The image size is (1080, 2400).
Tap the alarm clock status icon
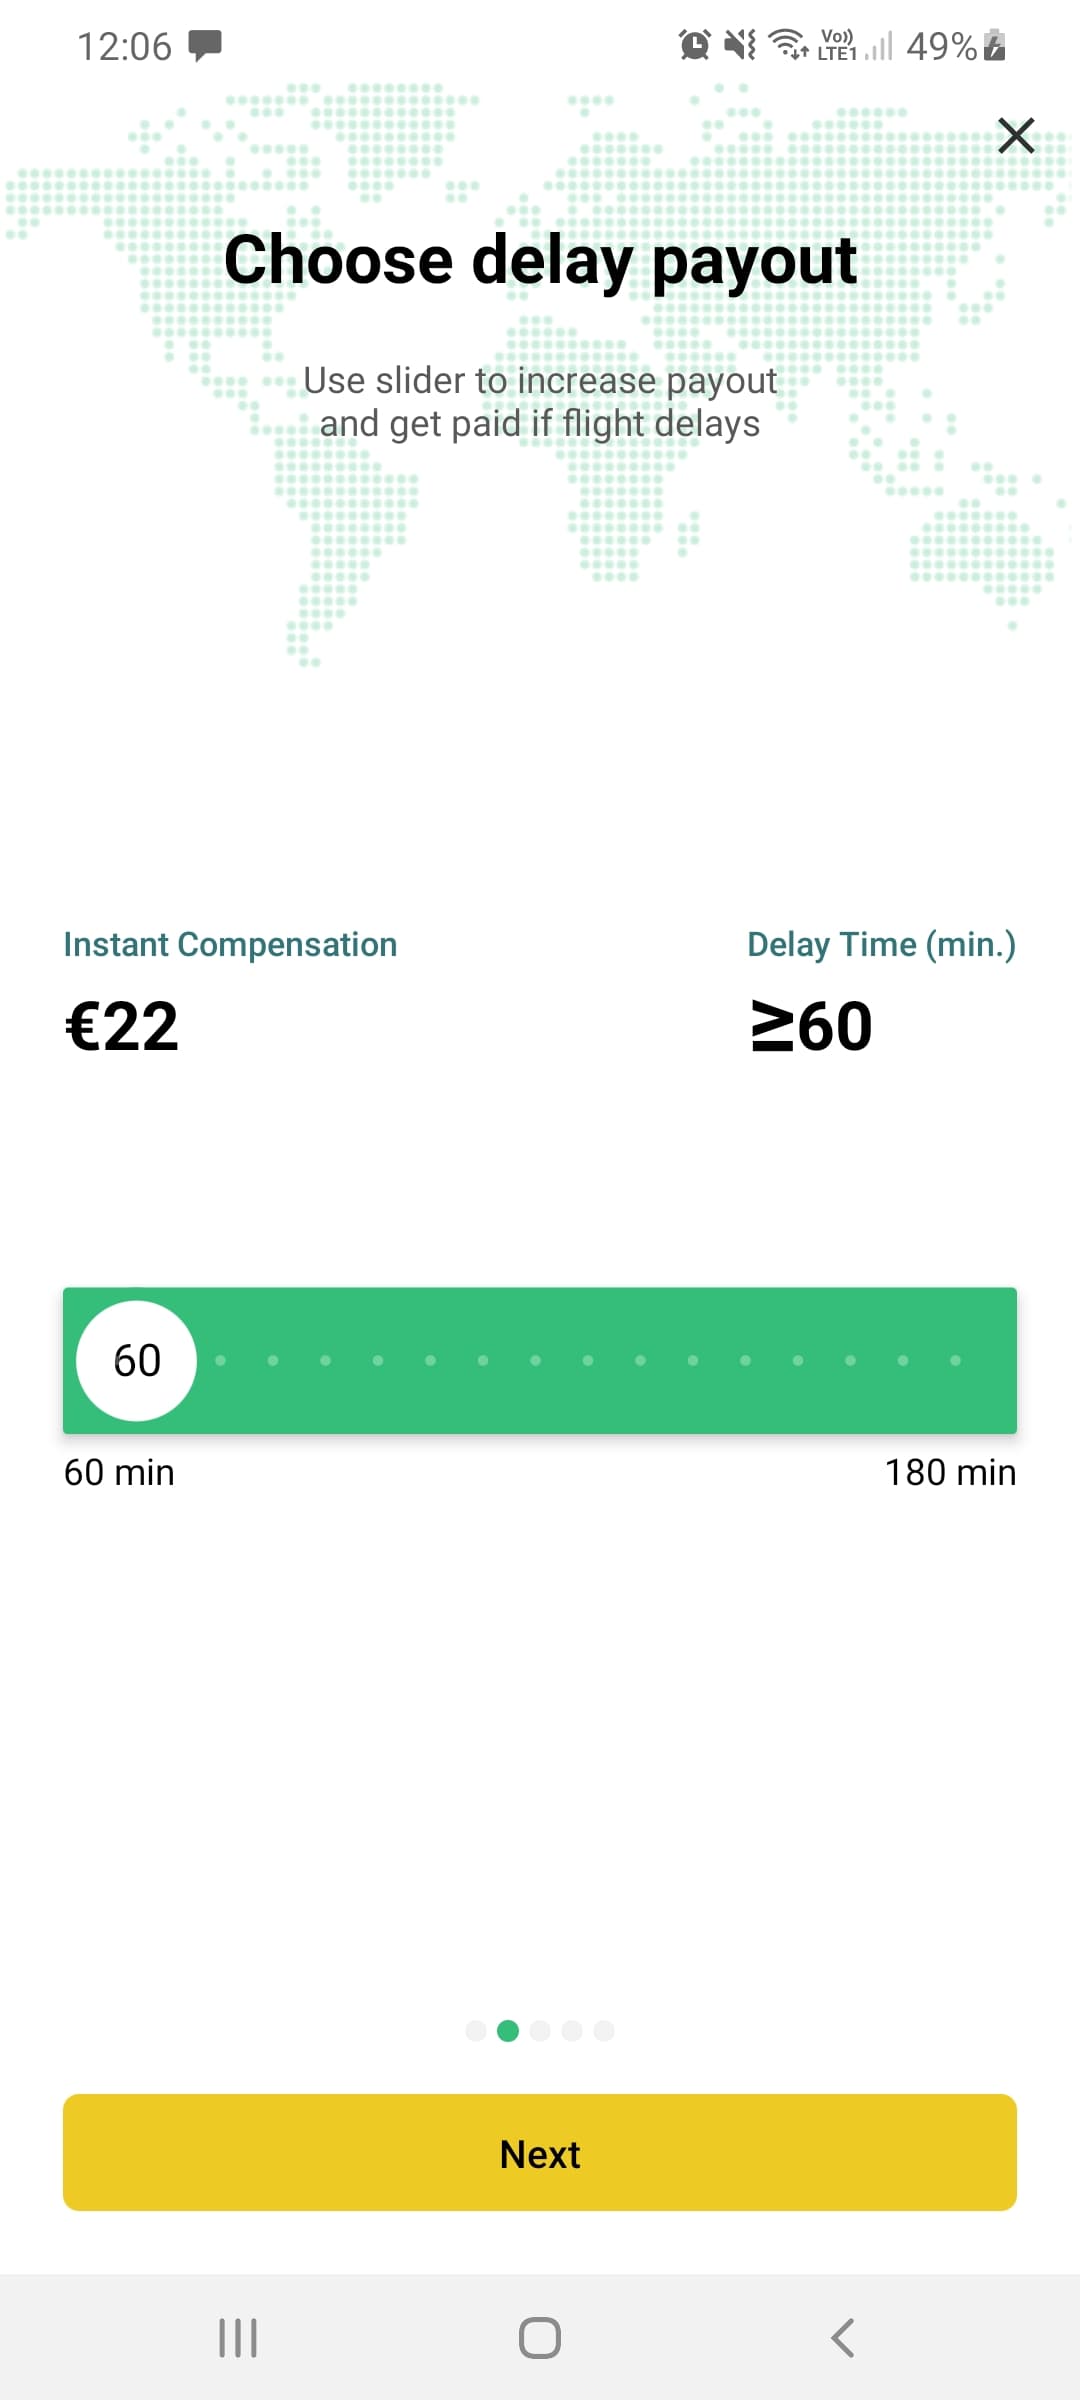point(694,45)
